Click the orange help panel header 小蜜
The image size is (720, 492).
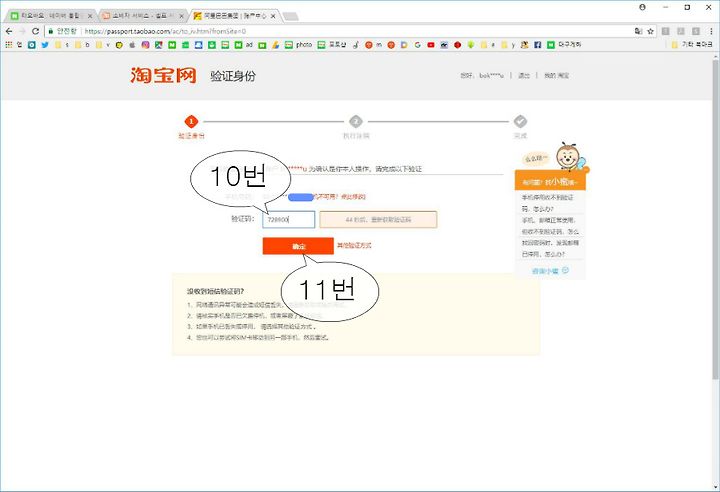pyautogui.click(x=550, y=181)
